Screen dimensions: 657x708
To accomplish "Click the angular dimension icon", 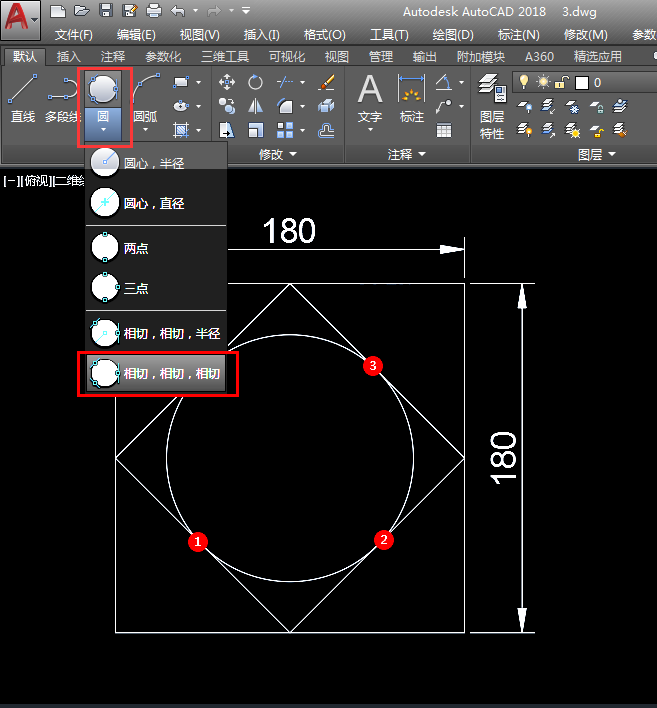I will click(x=444, y=82).
